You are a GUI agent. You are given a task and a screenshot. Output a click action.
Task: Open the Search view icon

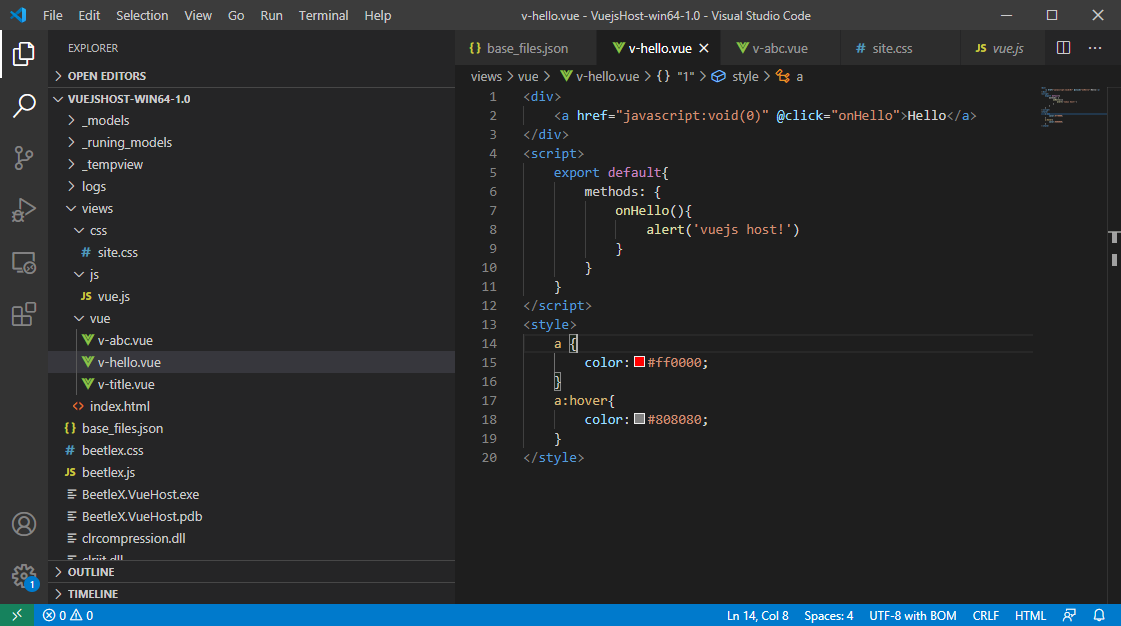point(24,106)
